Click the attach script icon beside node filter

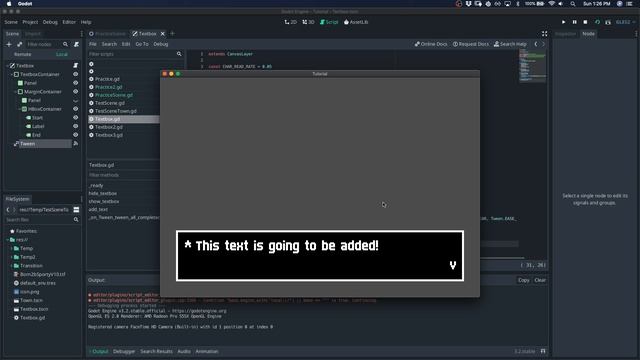76,44
